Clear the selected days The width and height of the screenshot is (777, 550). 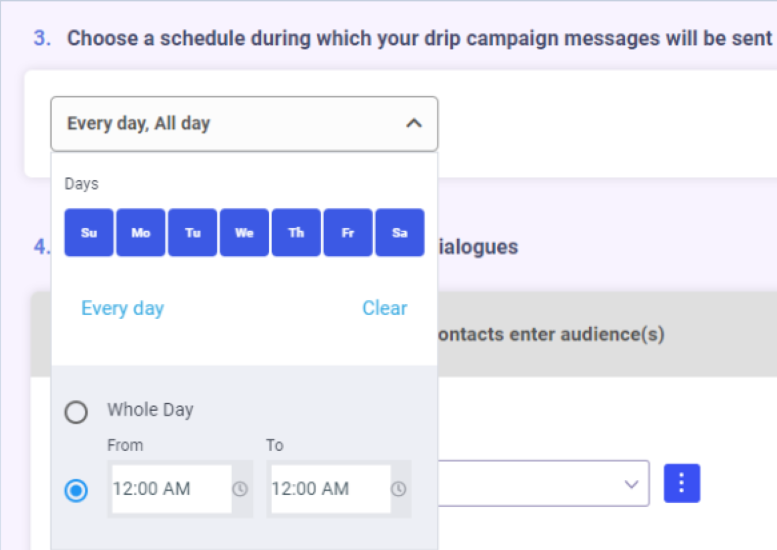point(384,308)
